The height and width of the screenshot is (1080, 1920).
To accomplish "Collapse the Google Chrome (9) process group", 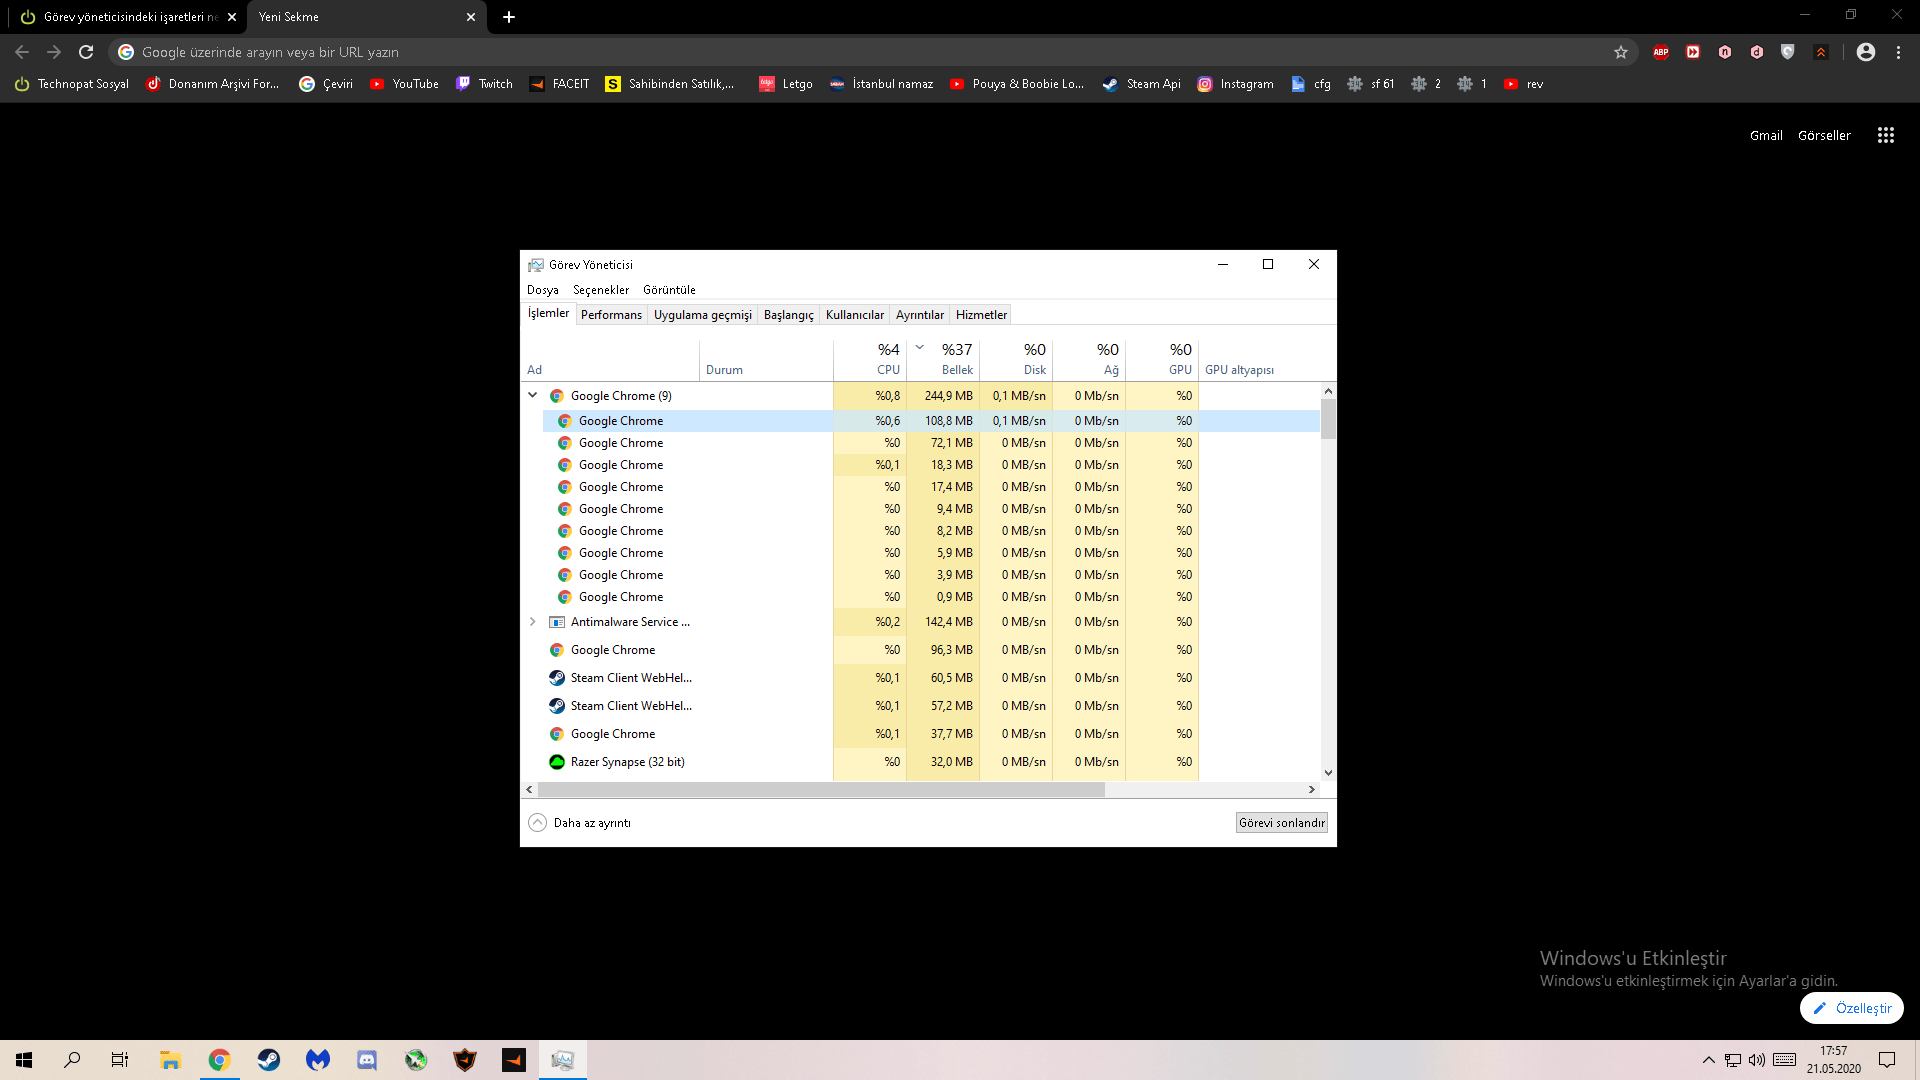I will pos(533,395).
